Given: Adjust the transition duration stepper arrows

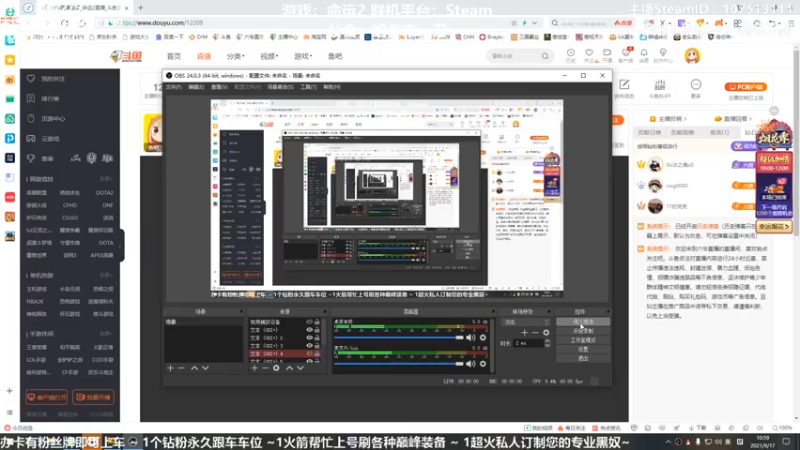Looking at the screenshot, I should [x=547, y=343].
